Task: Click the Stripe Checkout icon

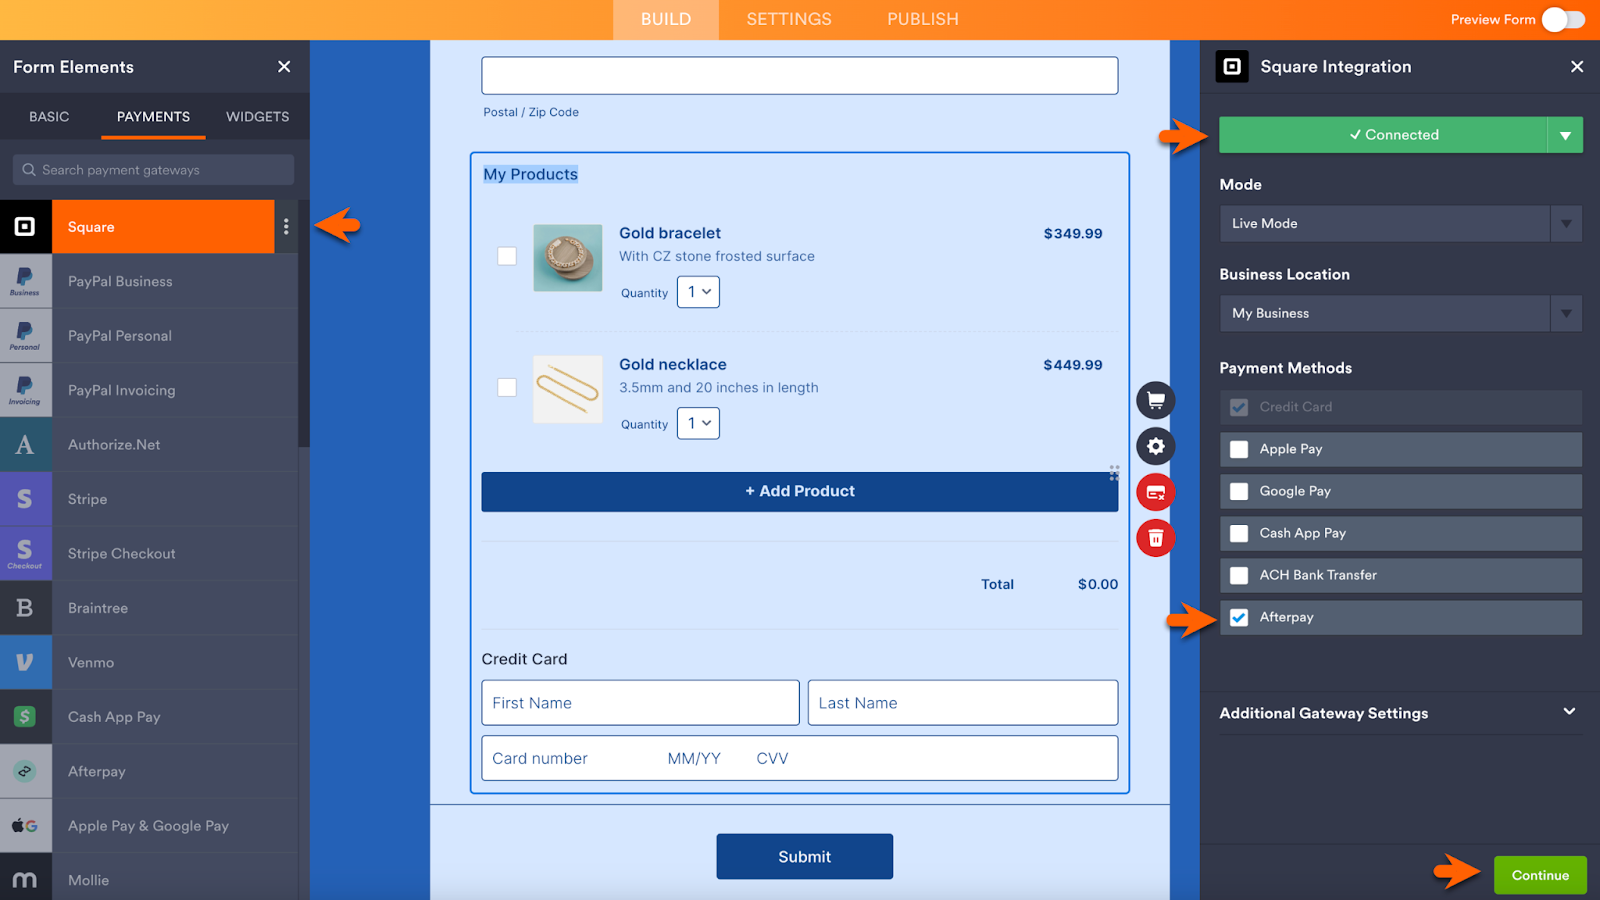Action: (25, 554)
